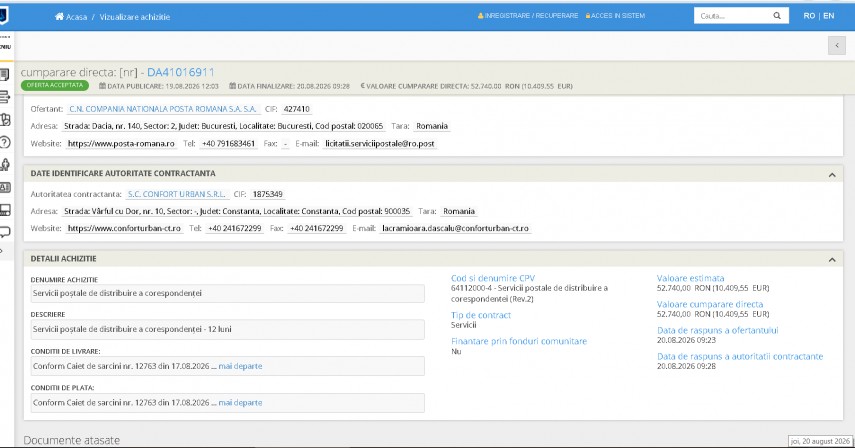The height and width of the screenshot is (448, 855).
Task: Open the sidebar chat bubble icon
Action: click(x=5, y=232)
